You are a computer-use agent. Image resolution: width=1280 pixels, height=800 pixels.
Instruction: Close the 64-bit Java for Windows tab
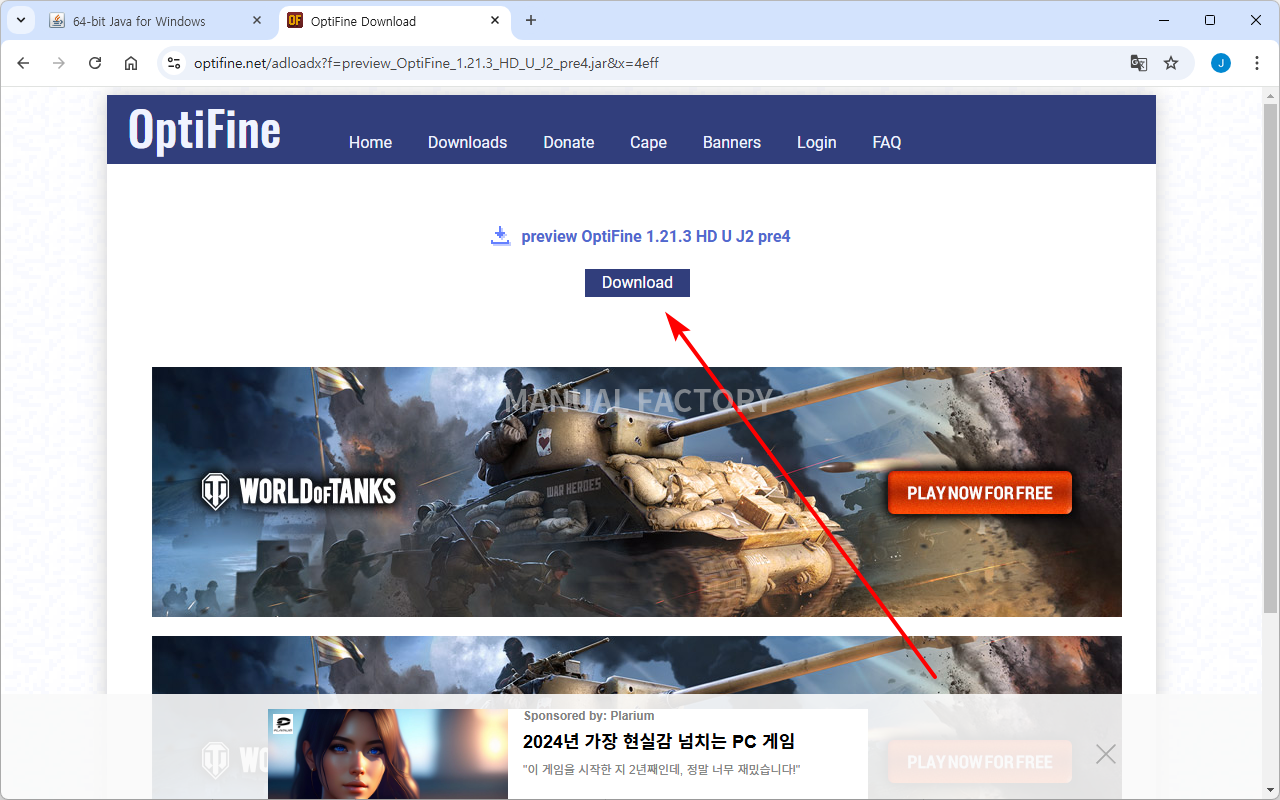[x=257, y=21]
